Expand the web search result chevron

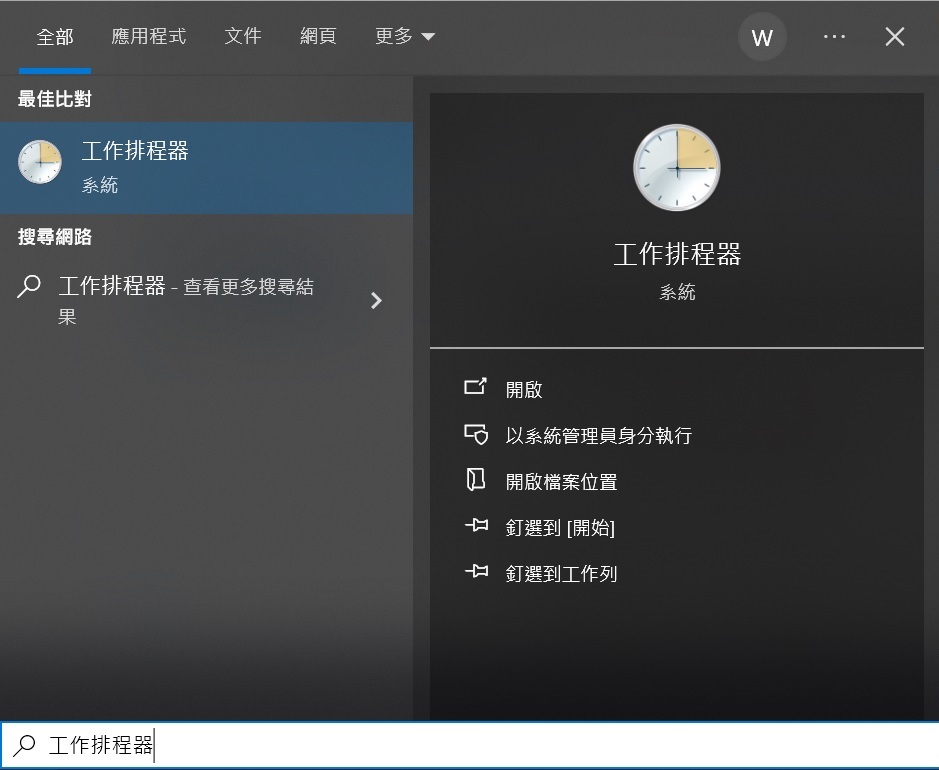point(376,301)
